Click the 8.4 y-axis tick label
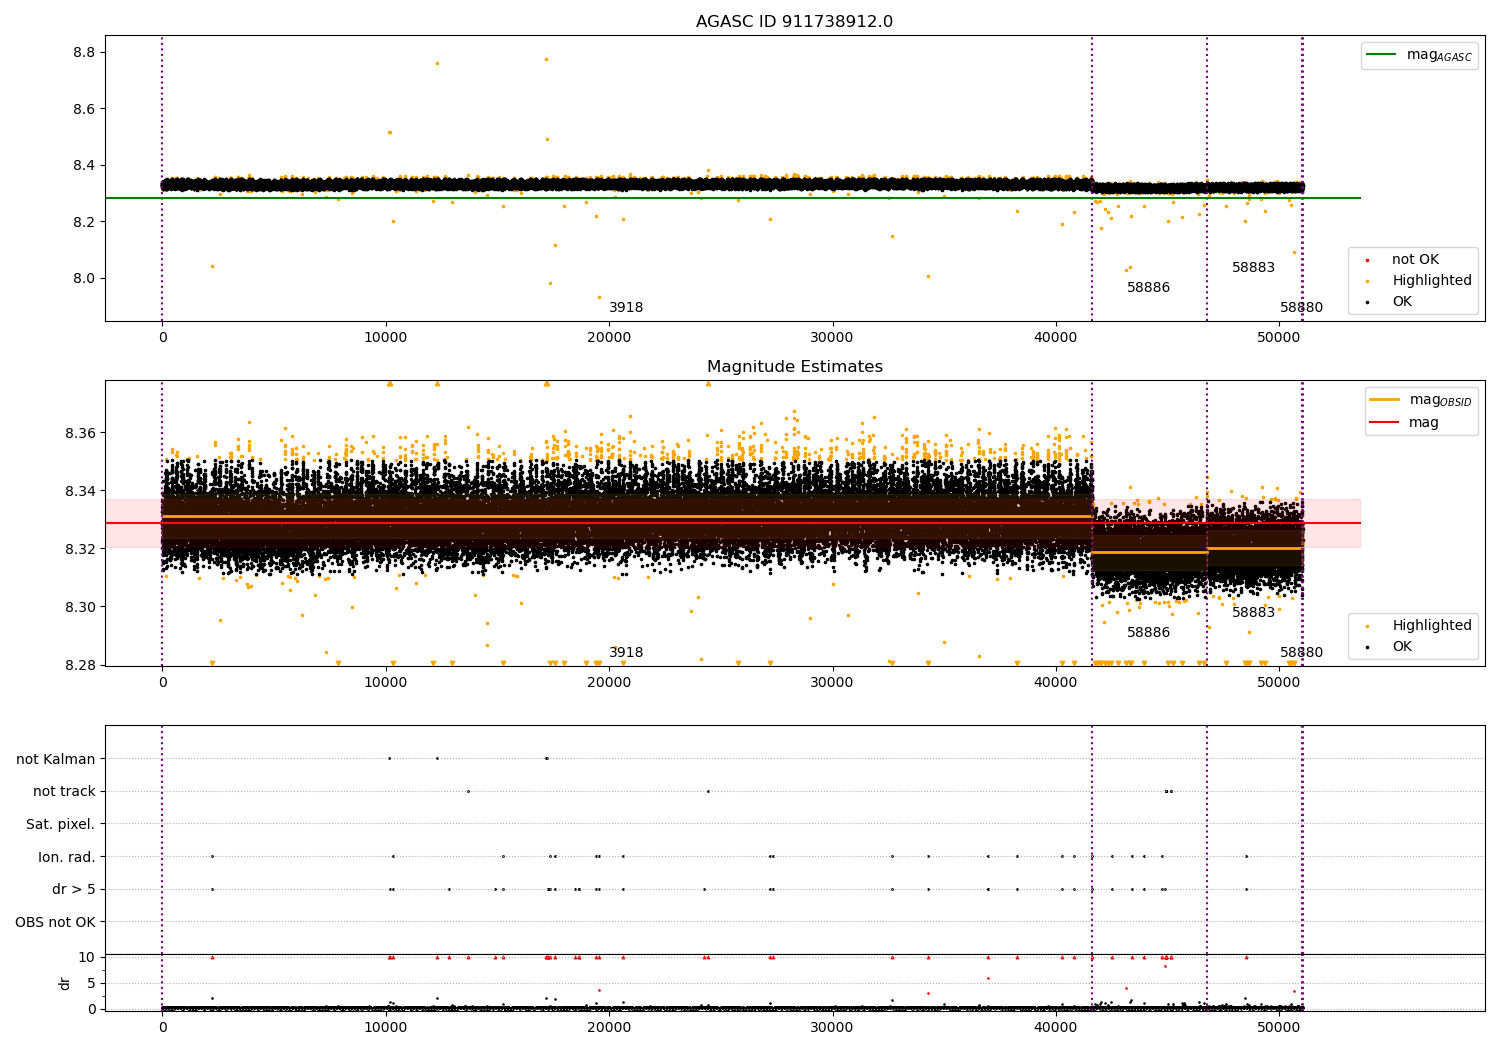The image size is (1500, 1050). [84, 165]
